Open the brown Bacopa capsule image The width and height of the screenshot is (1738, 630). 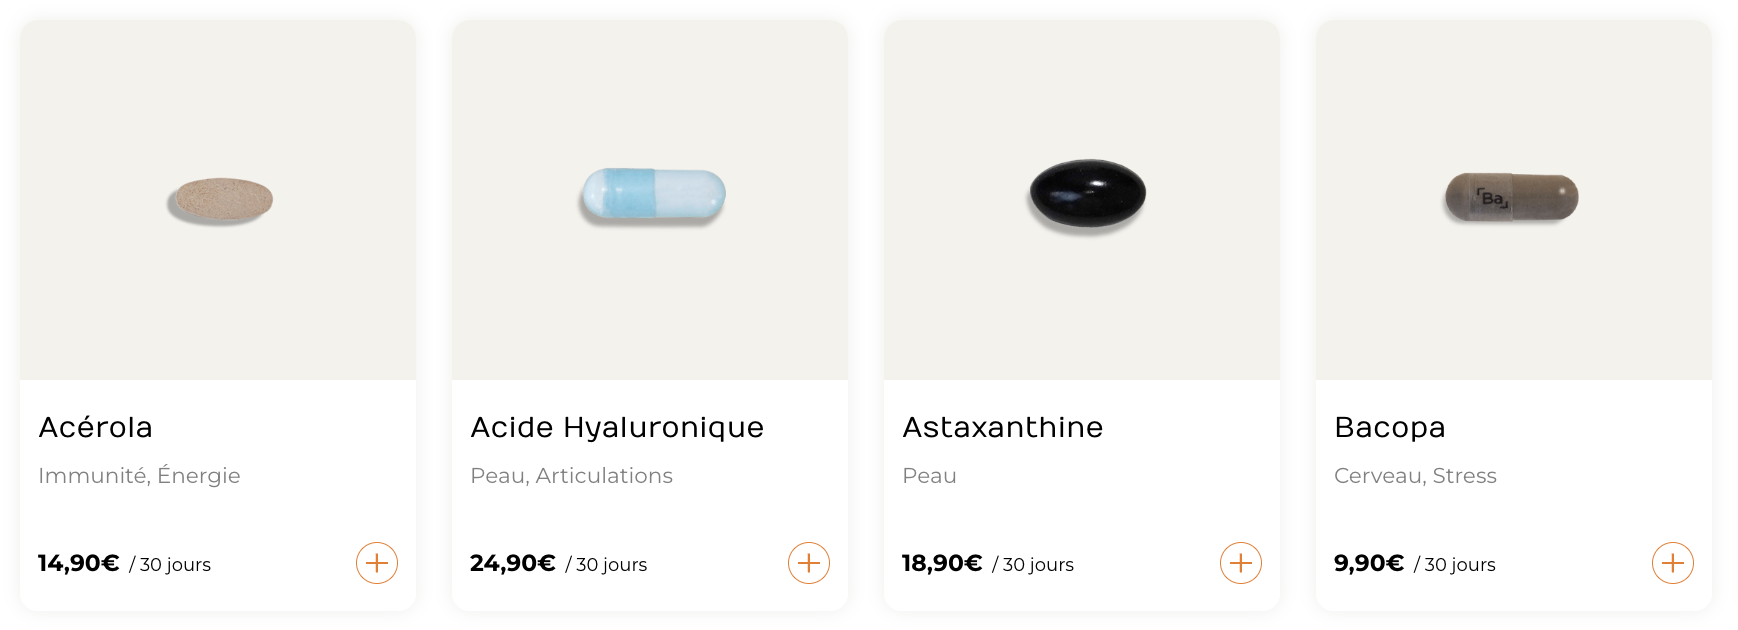[x=1514, y=200]
